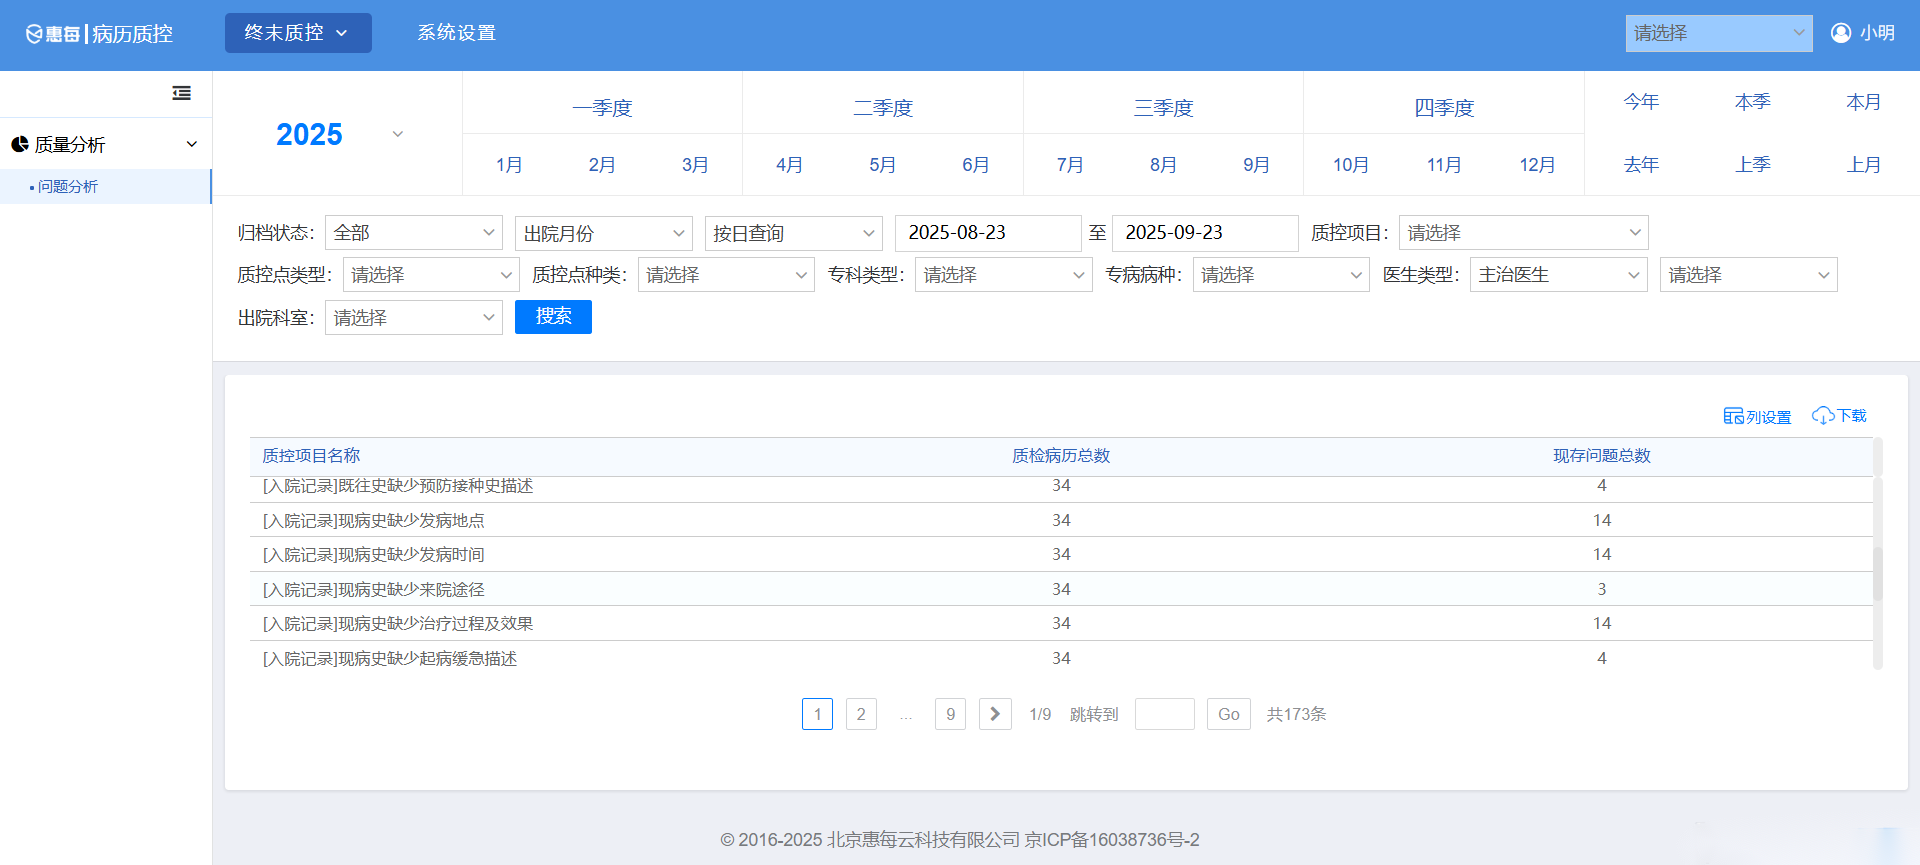Go to page 9

coord(950,714)
